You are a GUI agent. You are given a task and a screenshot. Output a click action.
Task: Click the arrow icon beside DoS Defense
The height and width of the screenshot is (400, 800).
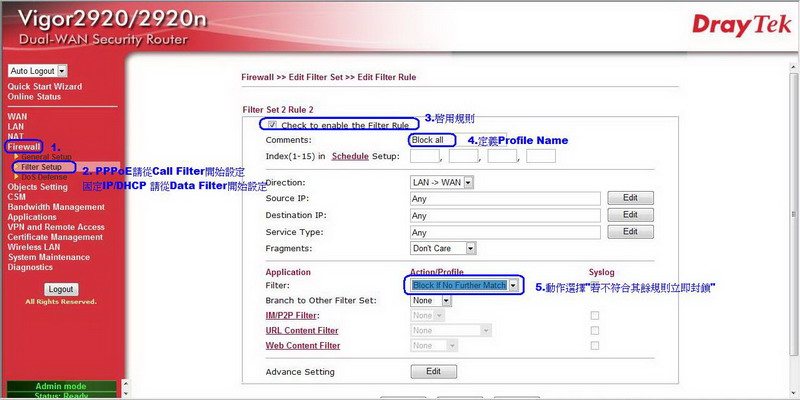pyautogui.click(x=17, y=177)
